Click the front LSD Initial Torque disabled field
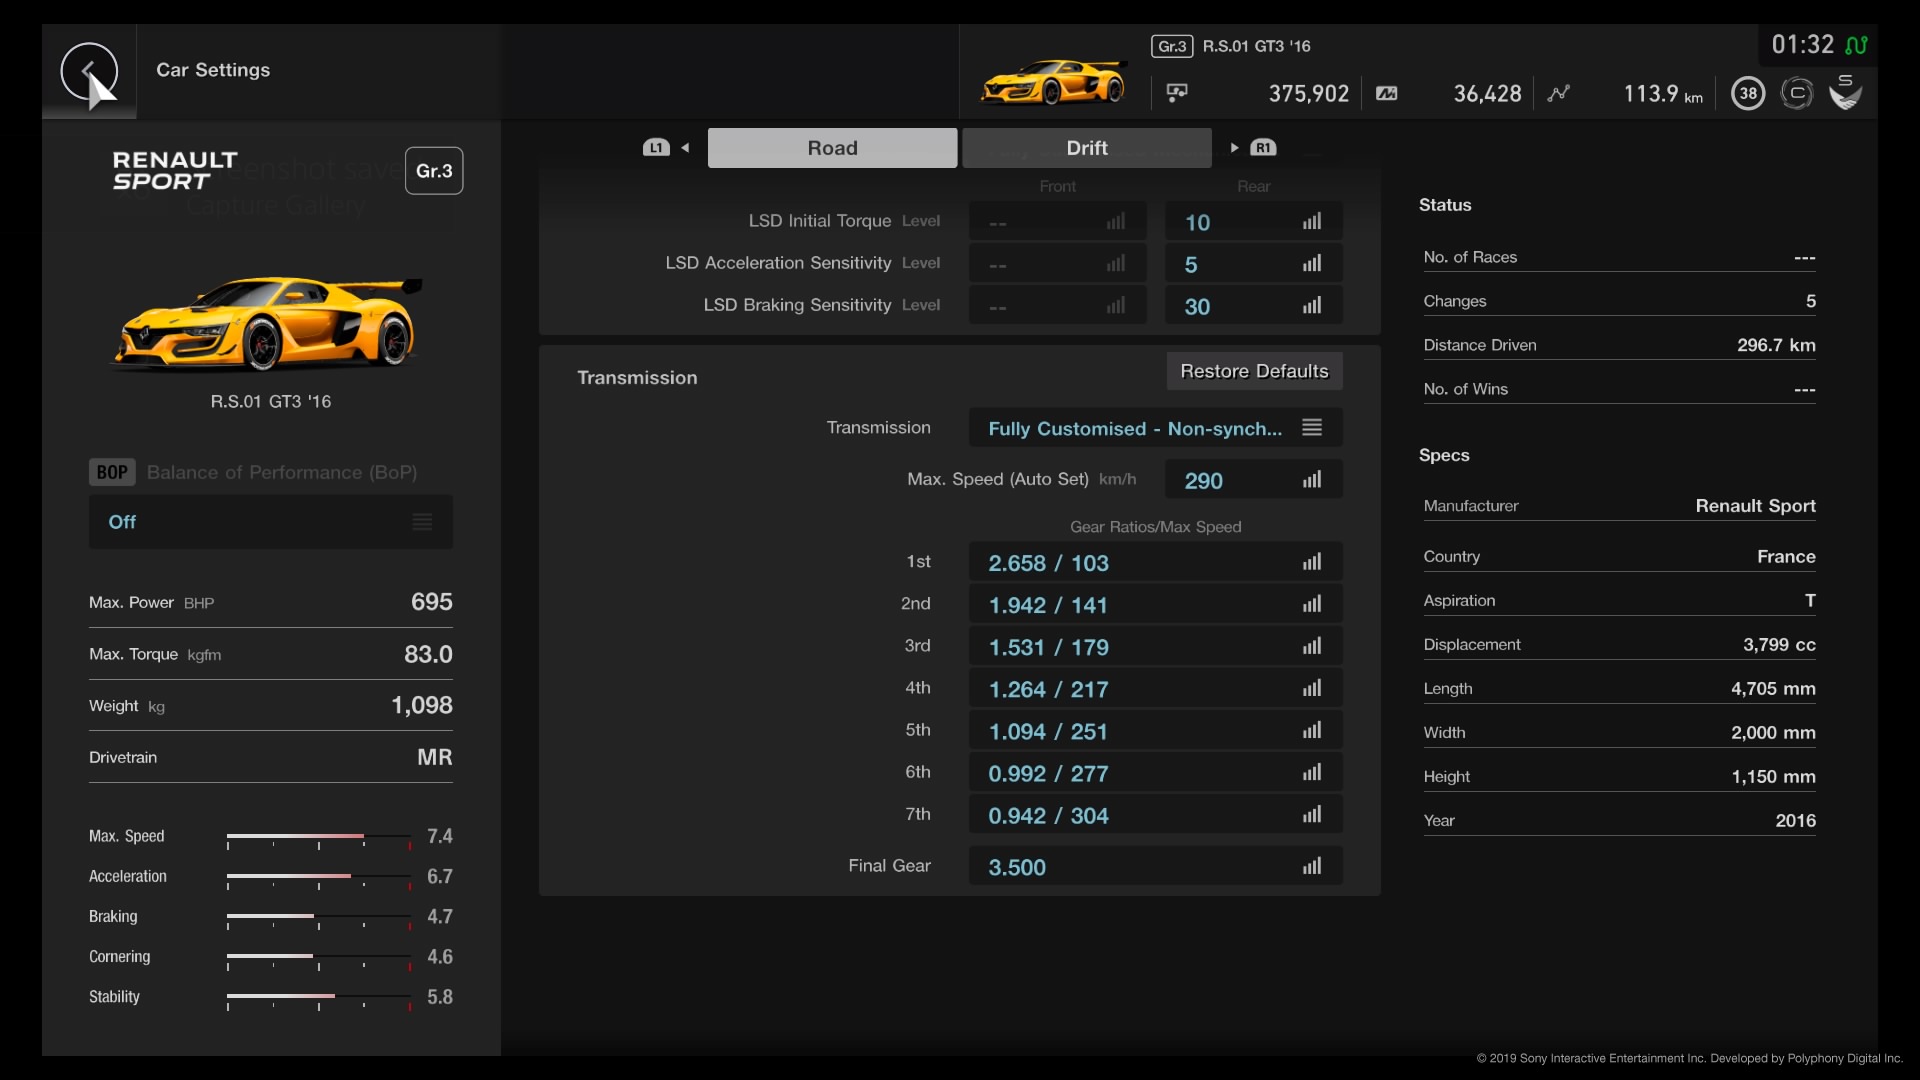Image resolution: width=1920 pixels, height=1080 pixels. point(1057,222)
